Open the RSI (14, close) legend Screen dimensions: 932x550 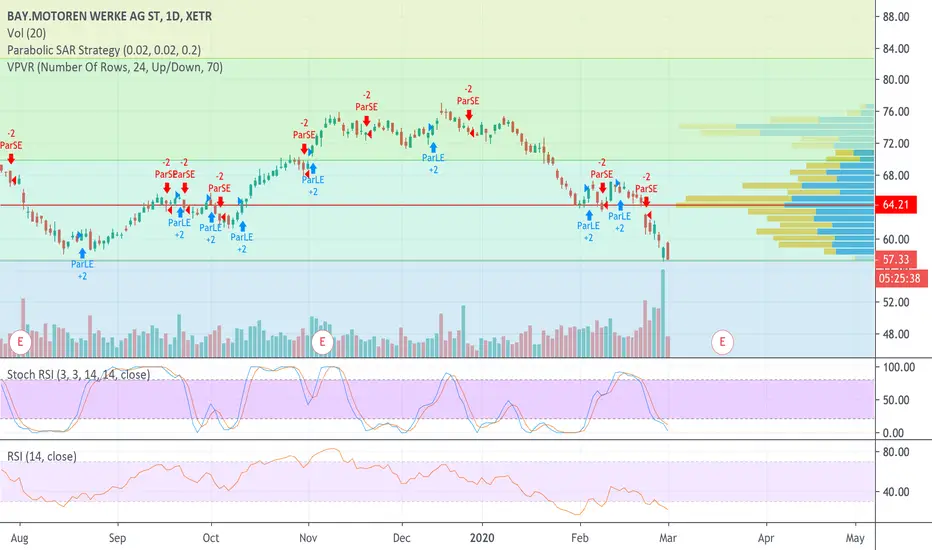[42, 457]
